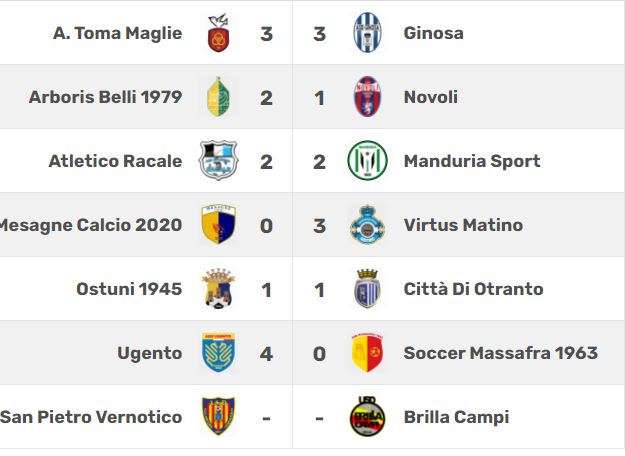Open the Arboris Belli 1979 crest
Image resolution: width=625 pixels, height=456 pixels.
(218, 97)
